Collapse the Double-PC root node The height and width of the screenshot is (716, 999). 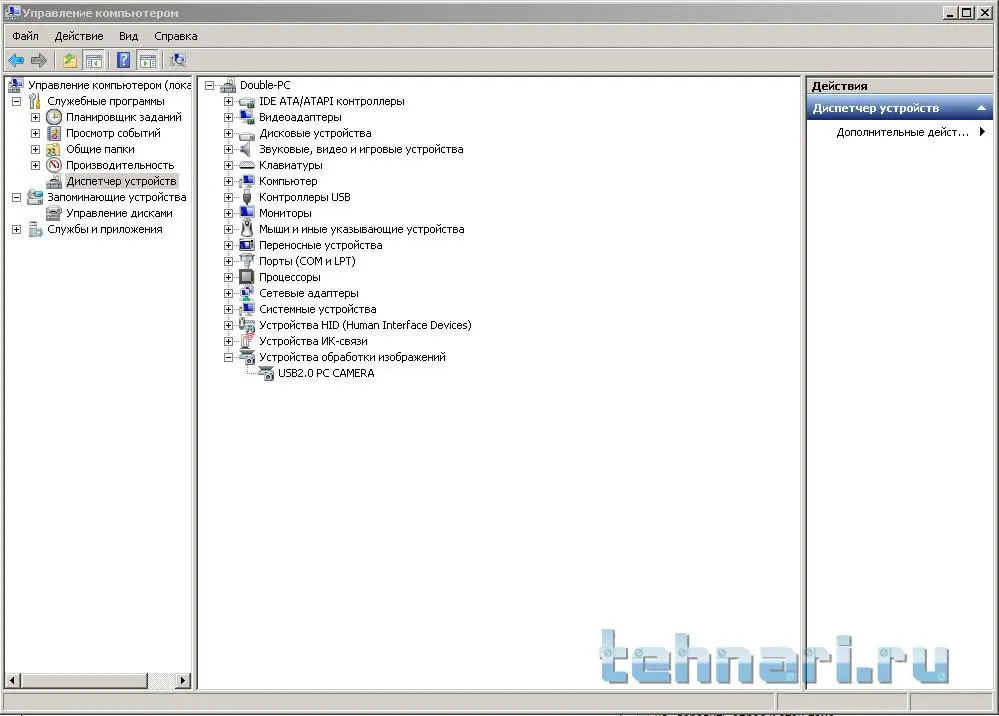point(209,85)
